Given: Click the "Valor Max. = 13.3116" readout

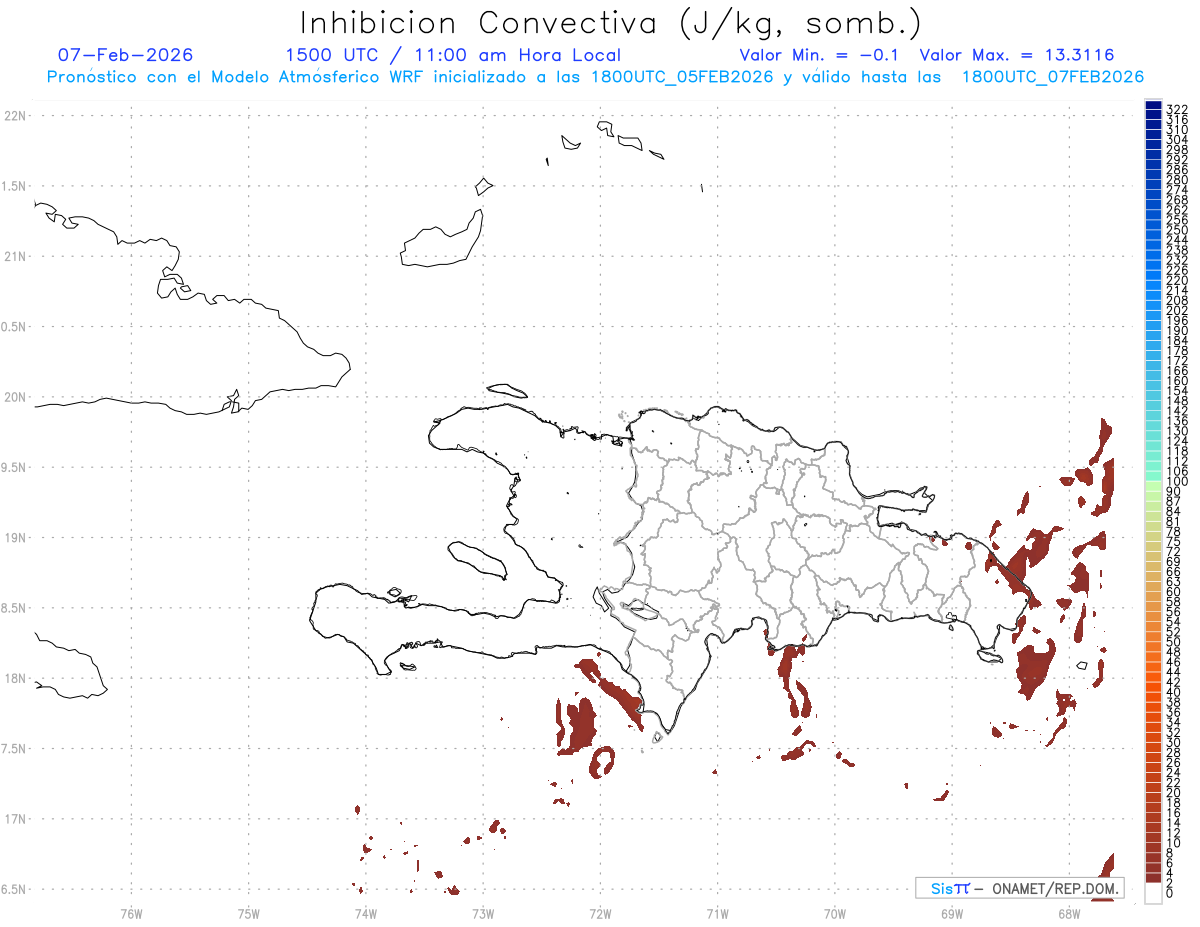Looking at the screenshot, I should [x=1017, y=55].
